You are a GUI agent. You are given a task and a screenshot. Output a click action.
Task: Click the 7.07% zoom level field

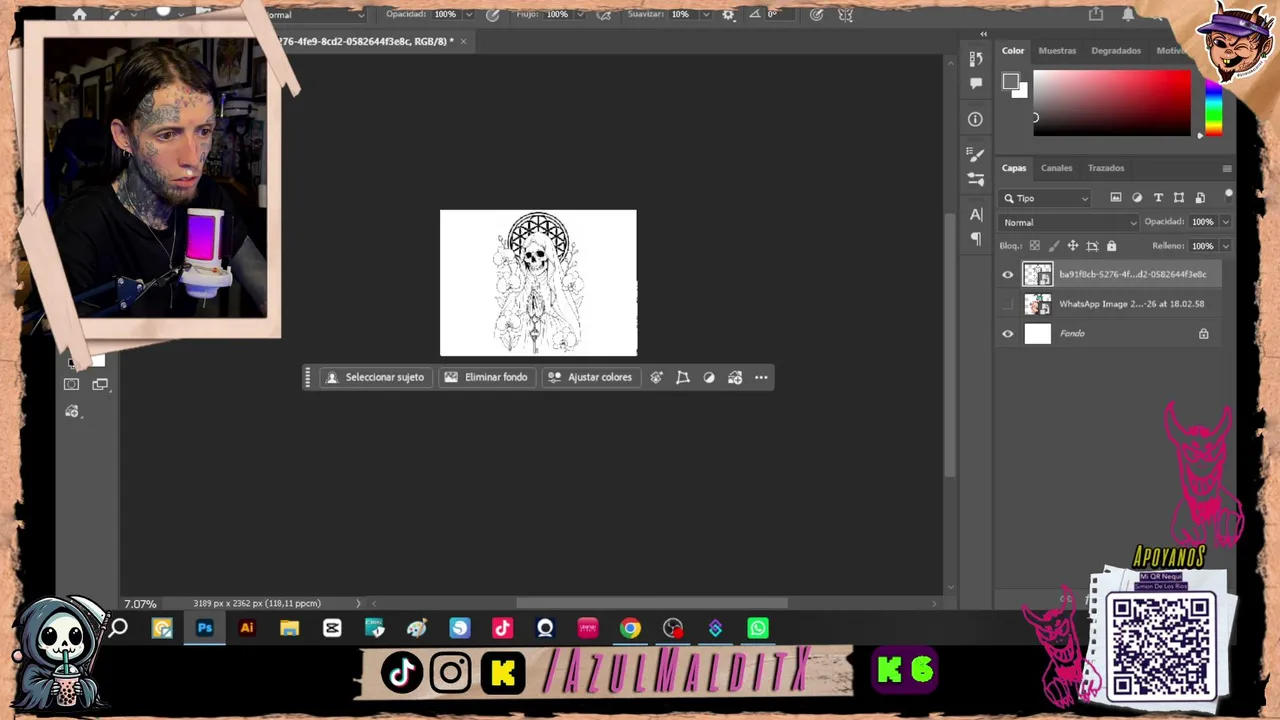tap(140, 604)
